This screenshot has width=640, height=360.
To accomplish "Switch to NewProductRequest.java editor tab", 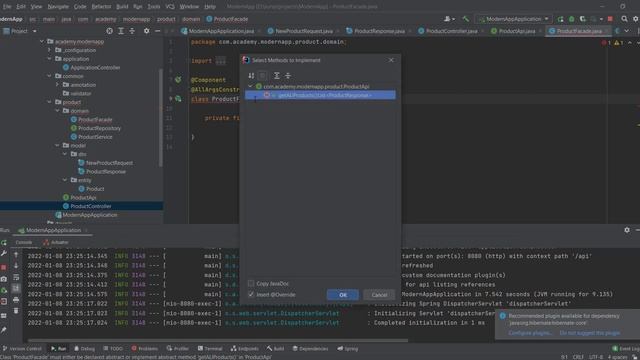I will (x=304, y=31).
